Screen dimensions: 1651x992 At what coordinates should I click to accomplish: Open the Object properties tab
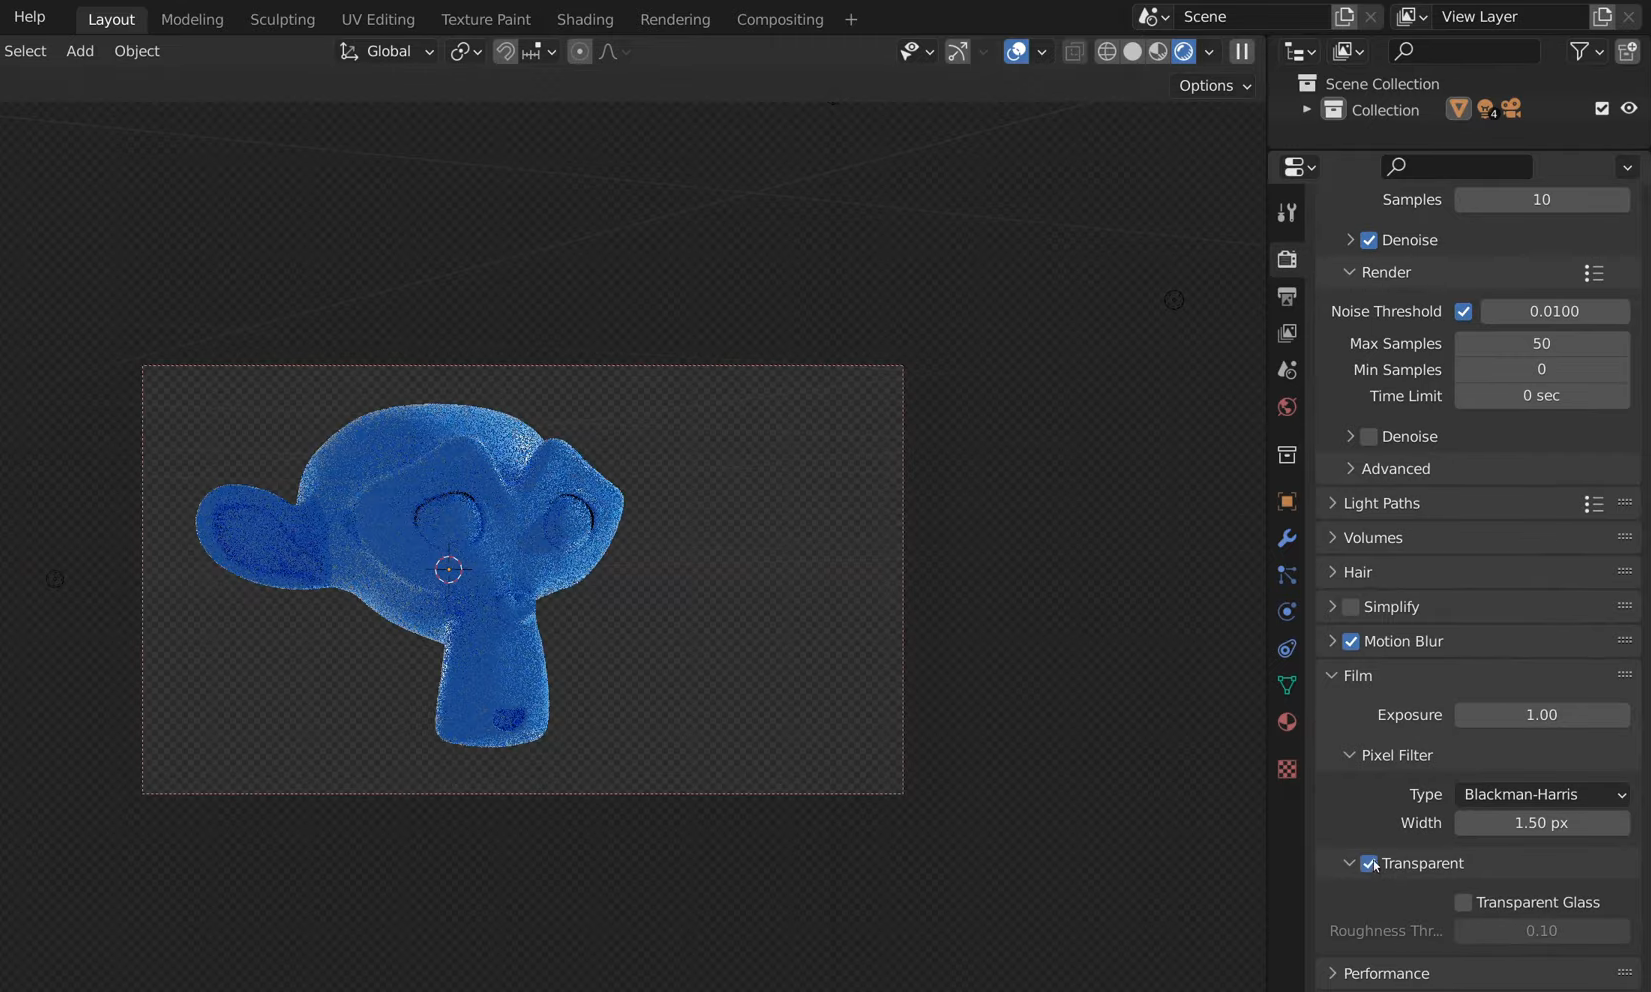click(x=1287, y=501)
